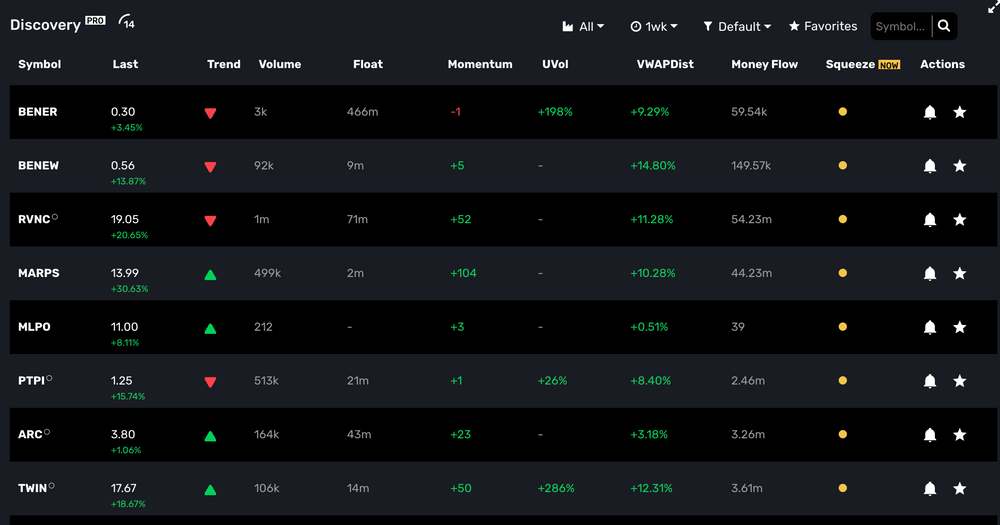Open the Default filter dropdown

pos(737,27)
